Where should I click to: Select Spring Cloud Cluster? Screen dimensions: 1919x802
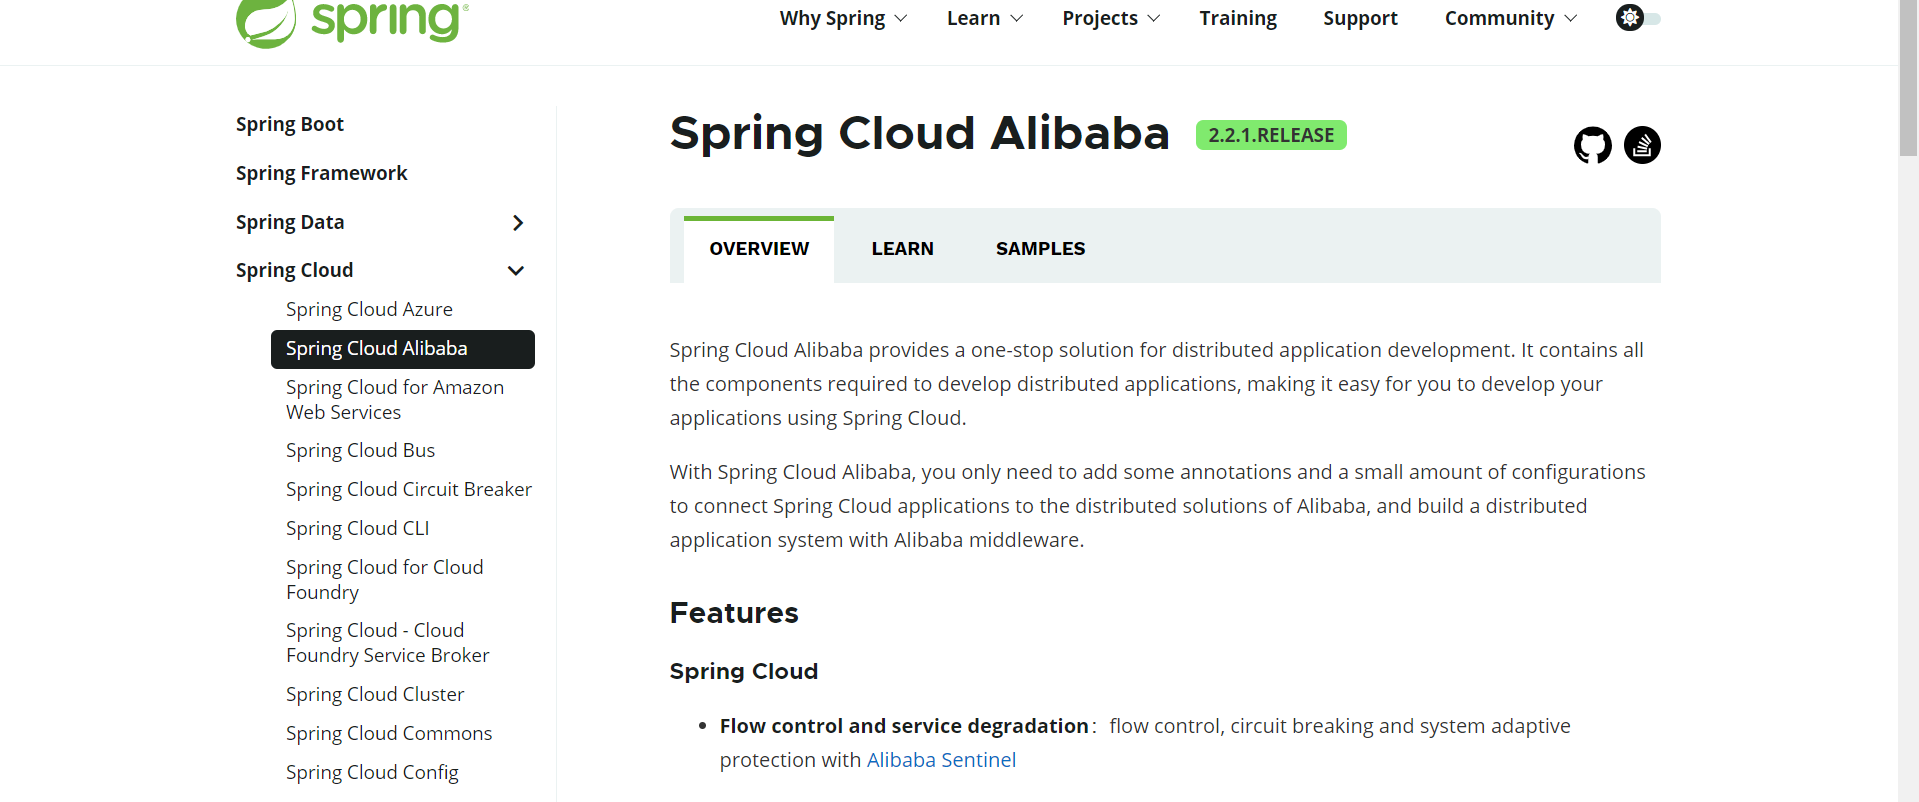375,694
